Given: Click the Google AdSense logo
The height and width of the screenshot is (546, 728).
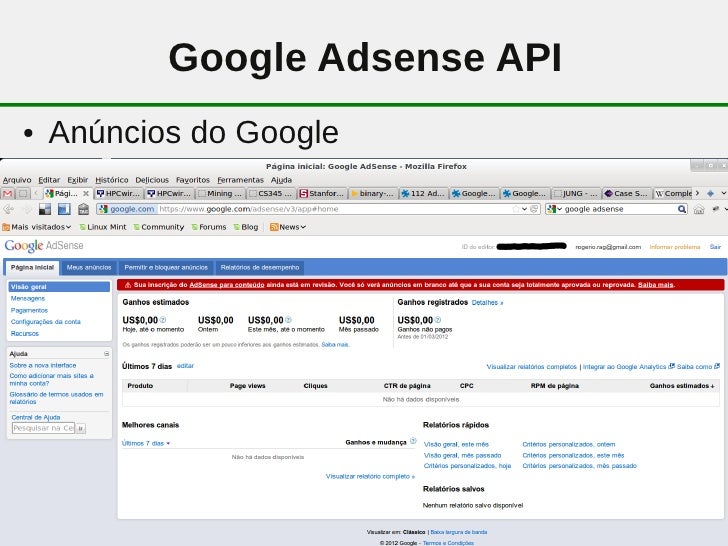Looking at the screenshot, I should tap(44, 246).
